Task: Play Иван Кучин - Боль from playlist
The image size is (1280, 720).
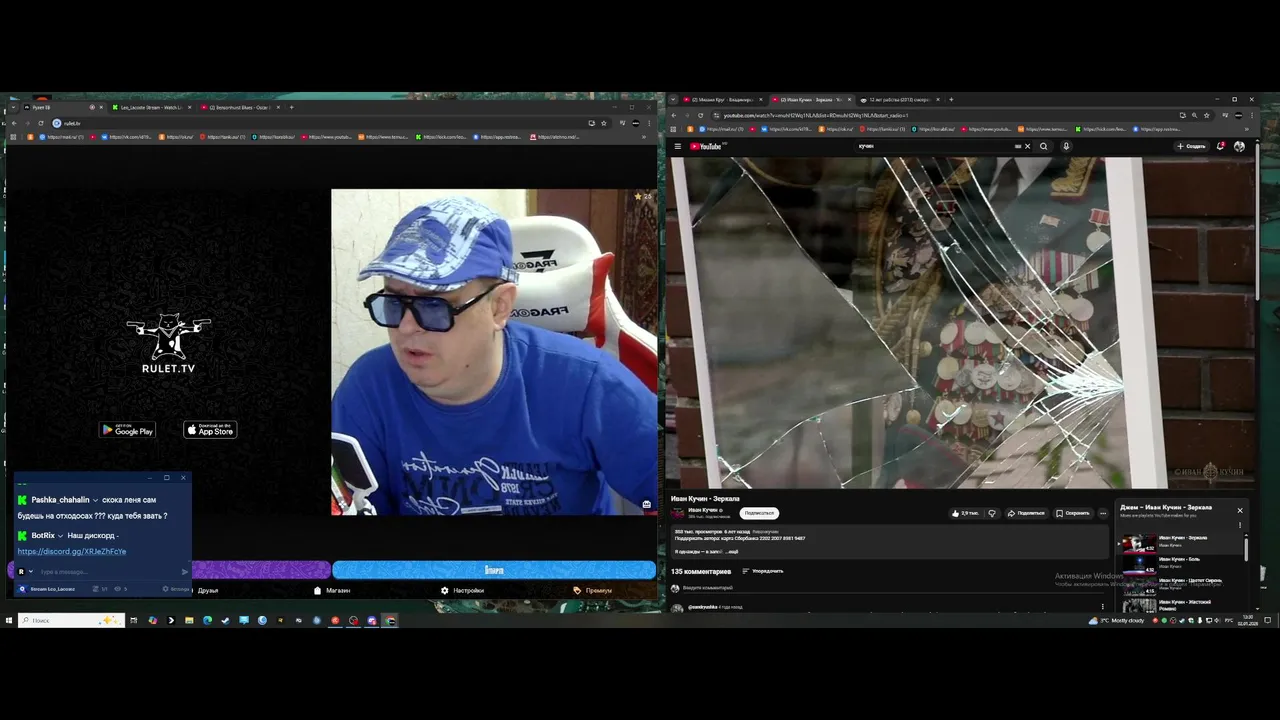Action: point(1180,562)
